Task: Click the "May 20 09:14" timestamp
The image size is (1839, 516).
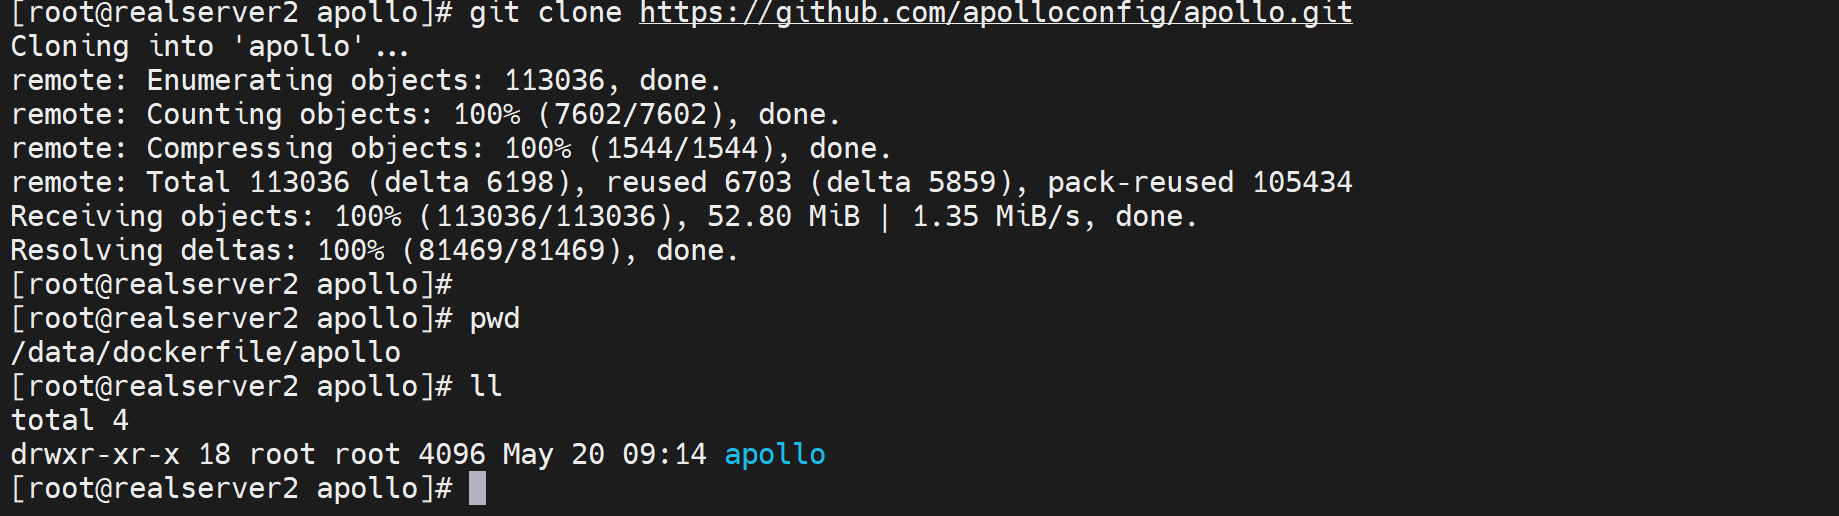Action: tap(604, 454)
